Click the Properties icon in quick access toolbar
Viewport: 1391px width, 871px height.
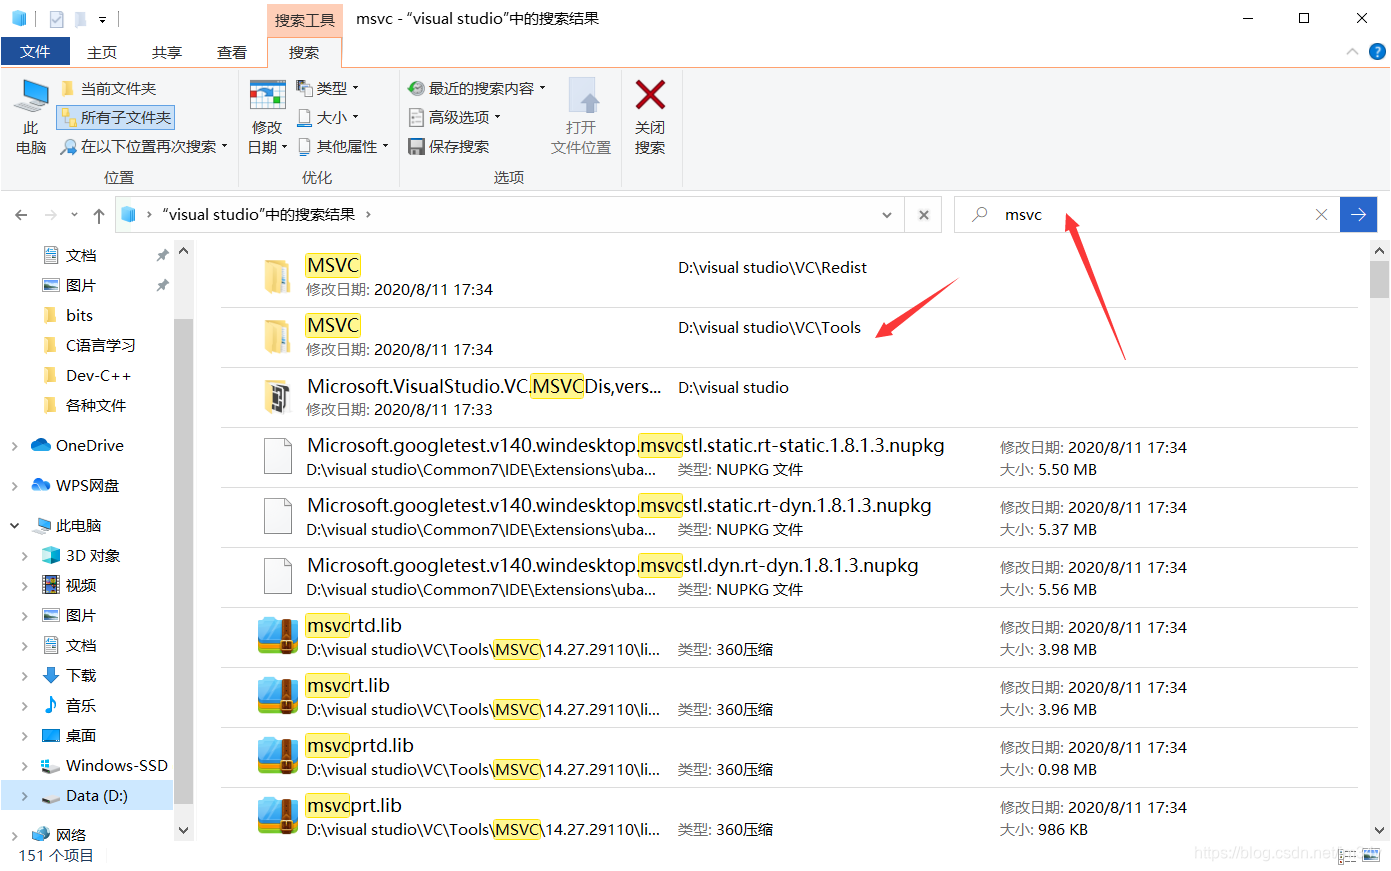(56, 19)
